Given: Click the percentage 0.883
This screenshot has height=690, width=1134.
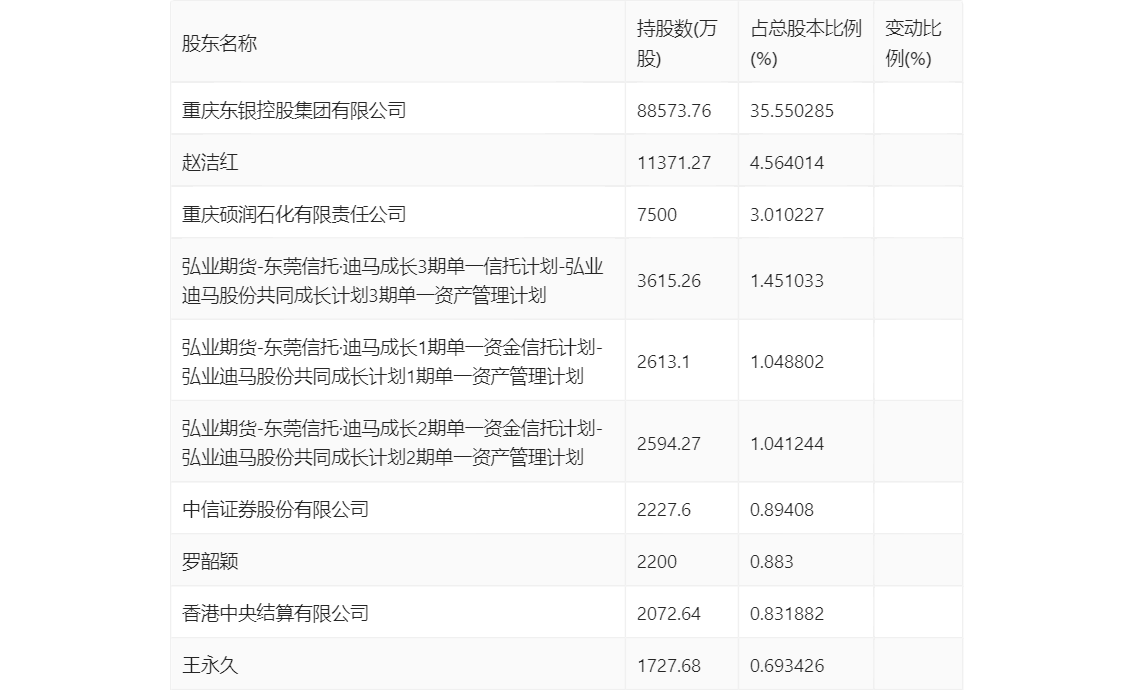Looking at the screenshot, I should [x=772, y=562].
